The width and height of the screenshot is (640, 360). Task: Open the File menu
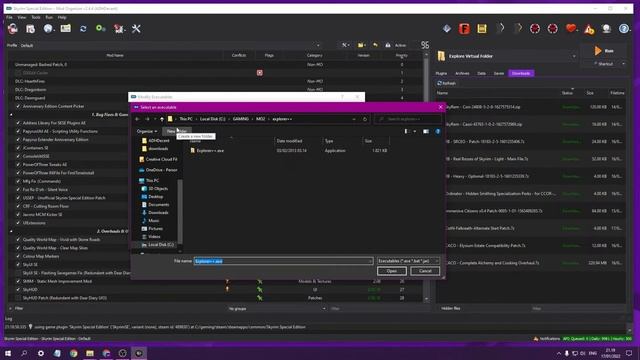[9, 18]
